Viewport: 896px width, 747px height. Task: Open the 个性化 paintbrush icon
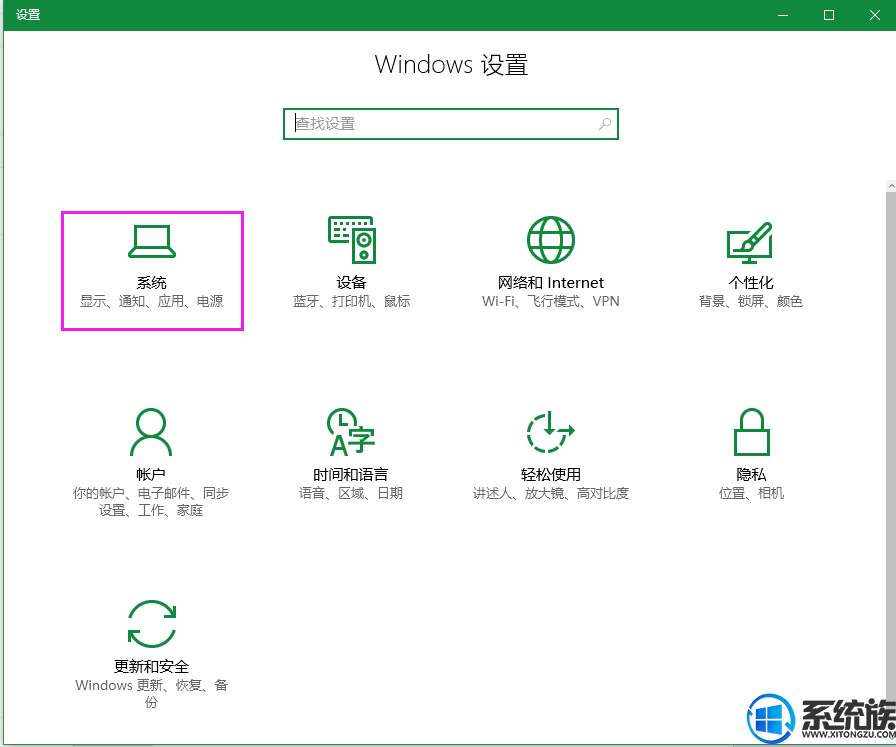click(x=750, y=242)
